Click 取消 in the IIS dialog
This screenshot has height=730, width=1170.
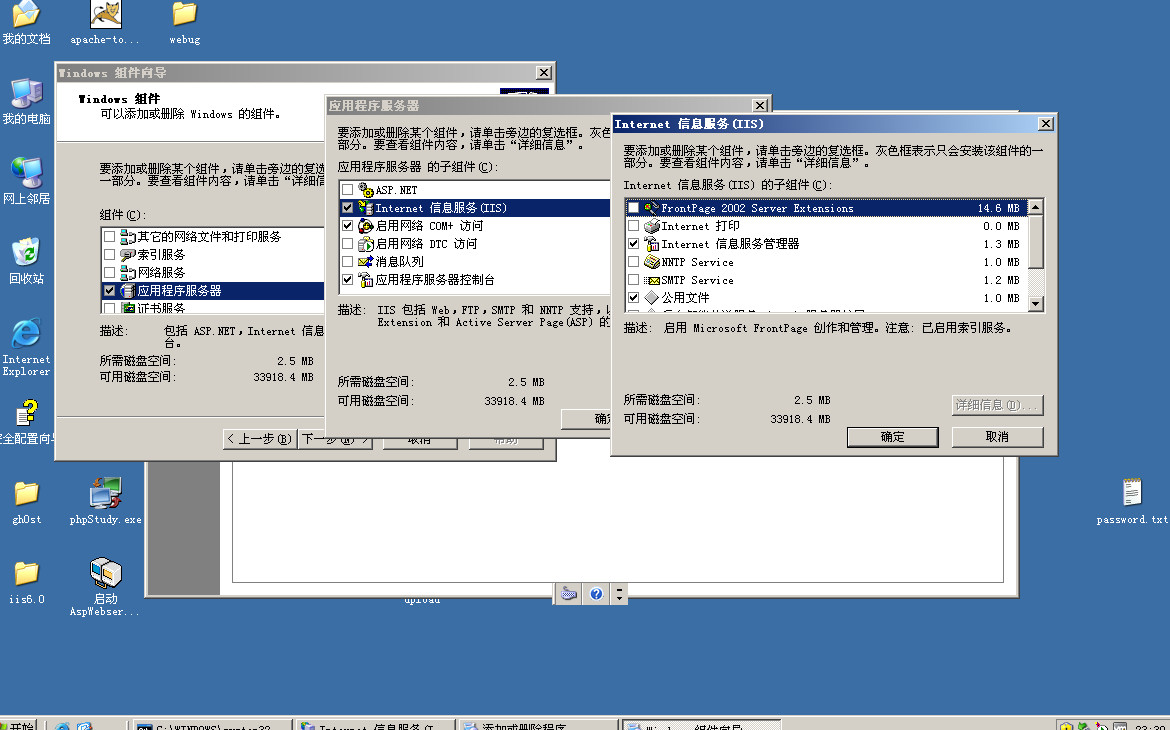click(997, 437)
